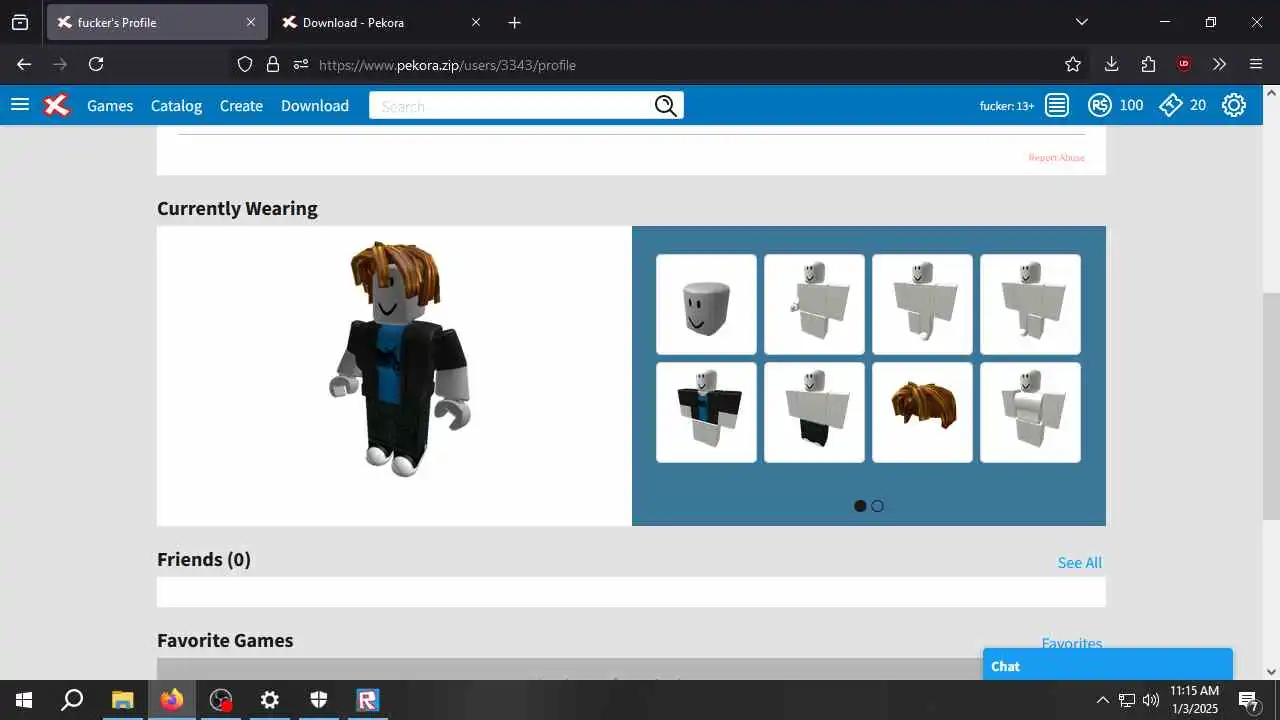The height and width of the screenshot is (720, 1280).
Task: Open a new tab with plus button
Action: [514, 22]
